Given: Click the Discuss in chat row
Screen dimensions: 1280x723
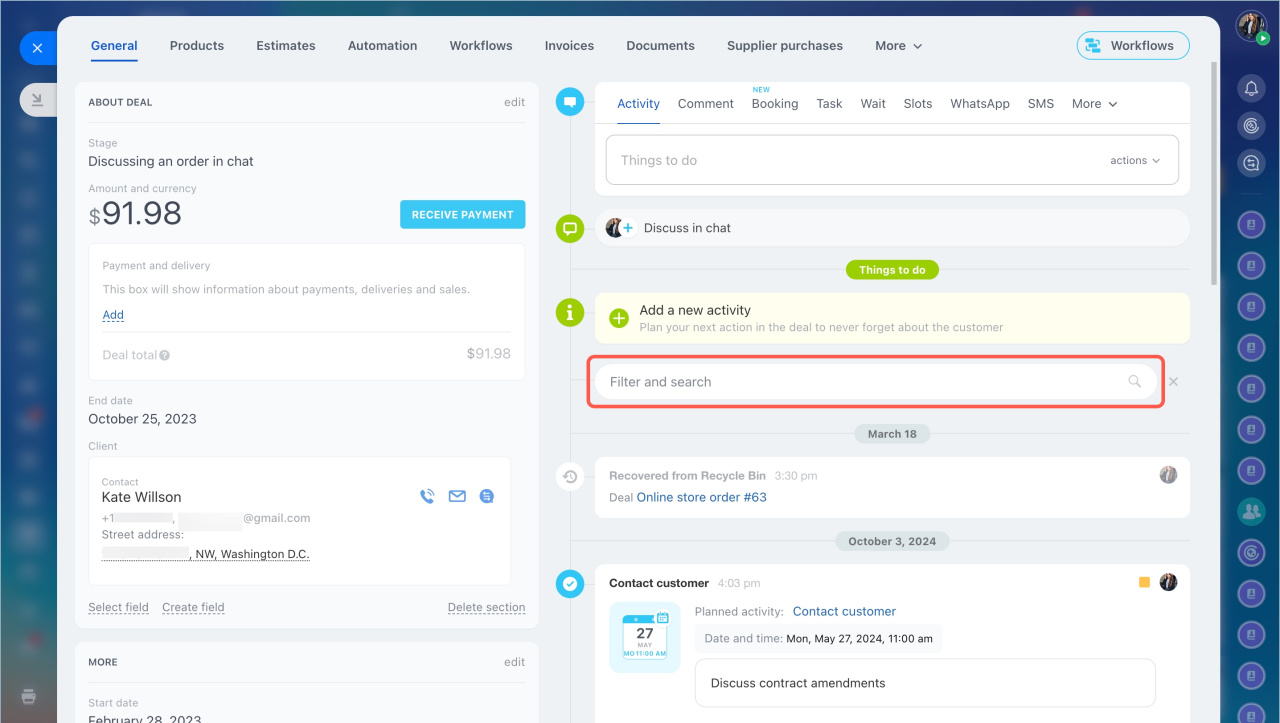Looking at the screenshot, I should (892, 228).
